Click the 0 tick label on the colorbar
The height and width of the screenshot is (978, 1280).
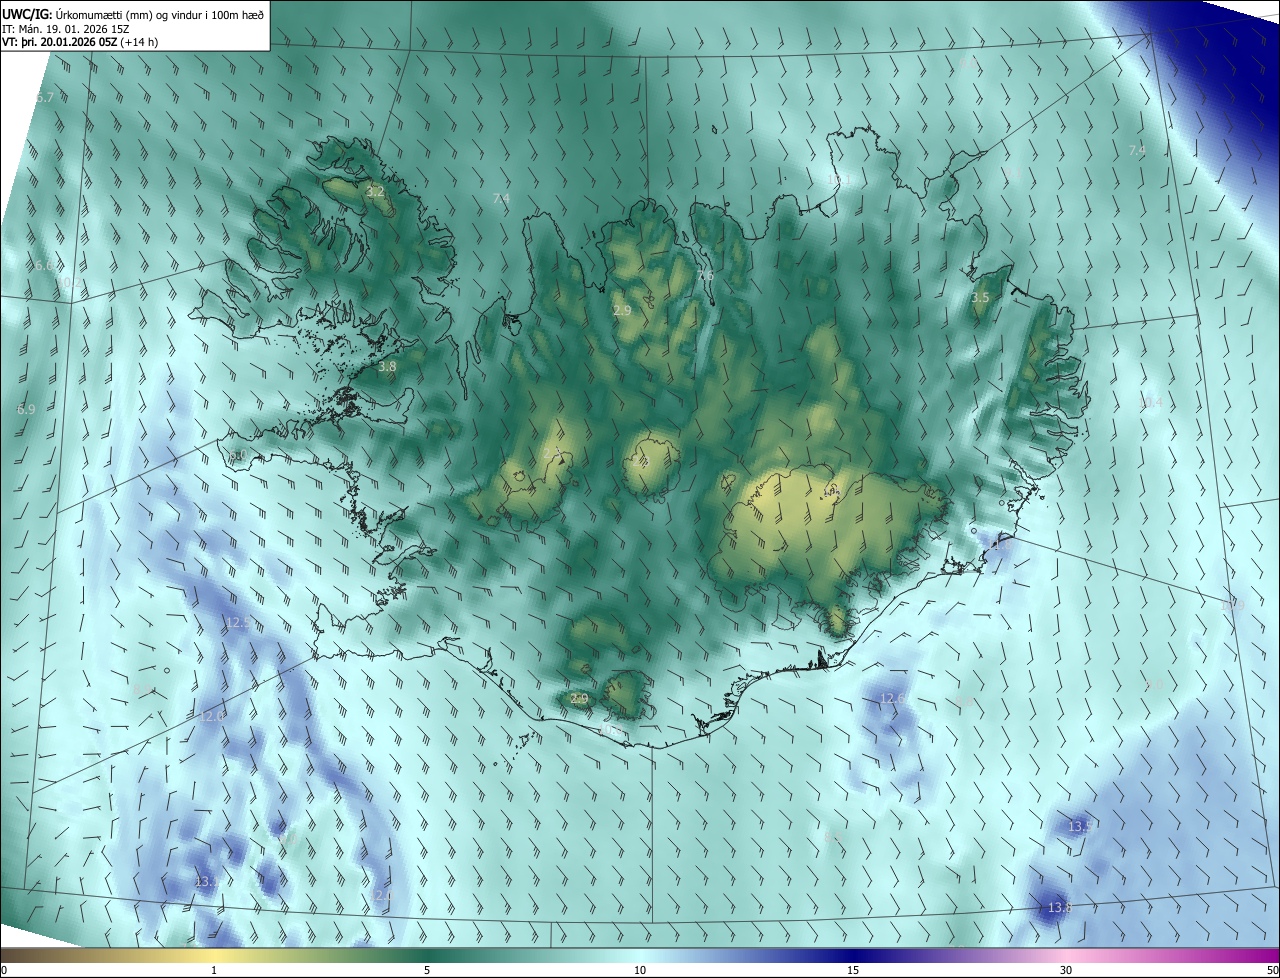tap(4, 970)
